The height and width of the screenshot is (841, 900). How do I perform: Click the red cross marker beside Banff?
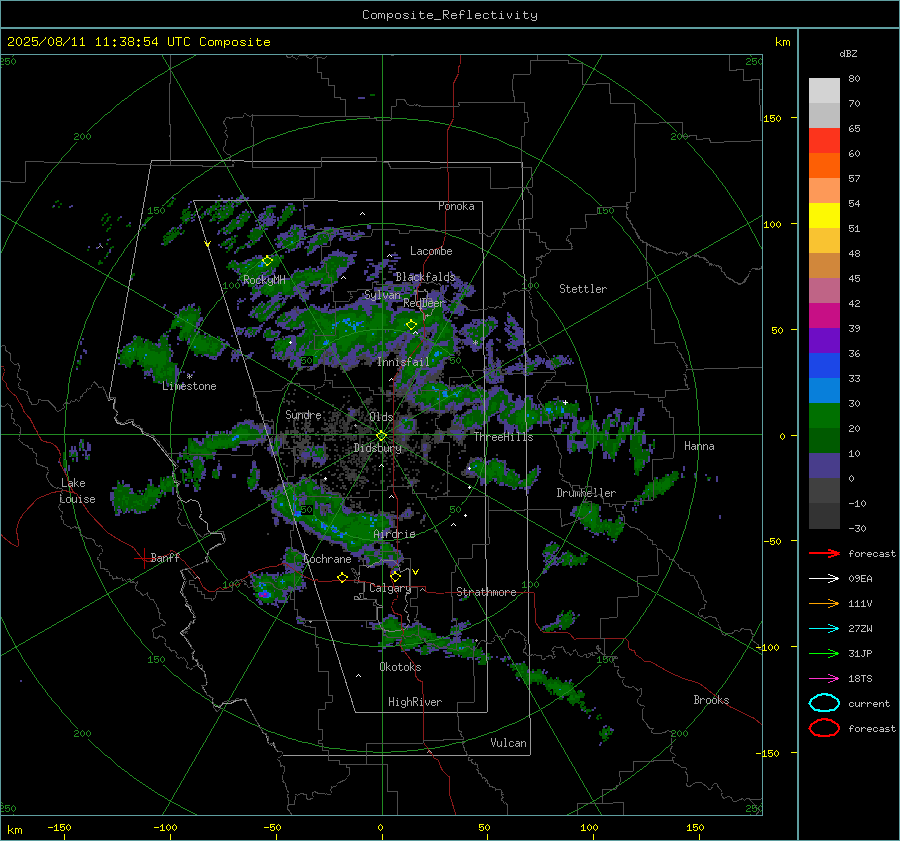143,557
